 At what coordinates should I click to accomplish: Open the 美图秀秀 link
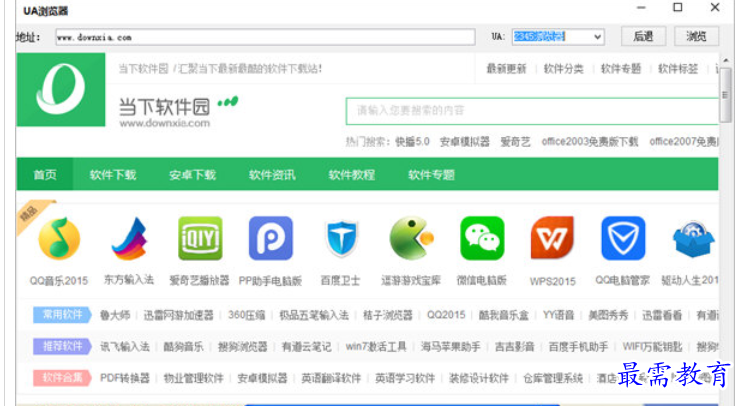(x=608, y=315)
